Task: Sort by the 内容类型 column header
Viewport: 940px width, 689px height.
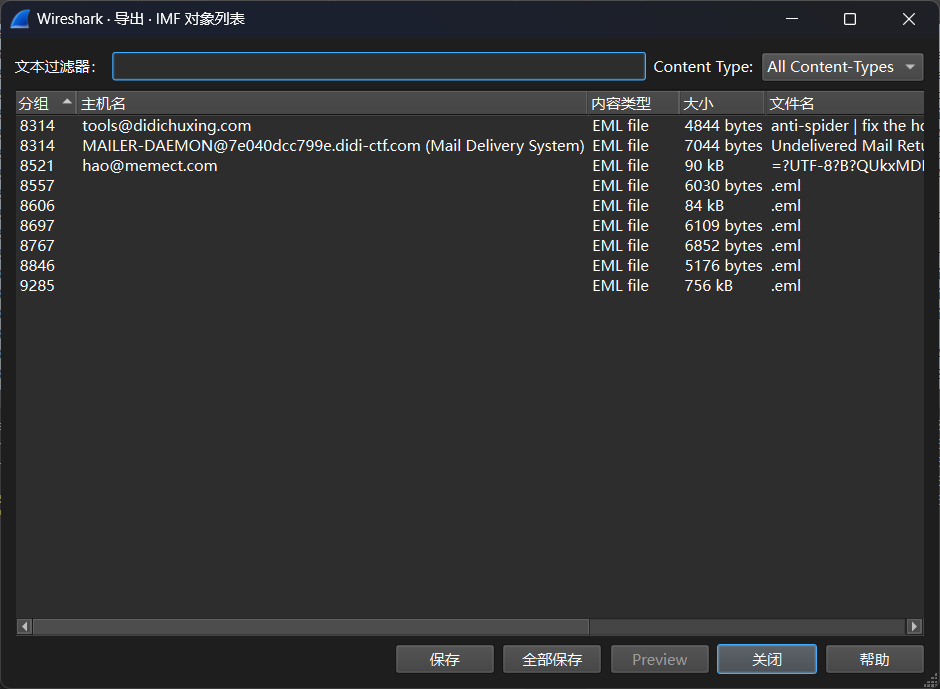Action: (632, 103)
